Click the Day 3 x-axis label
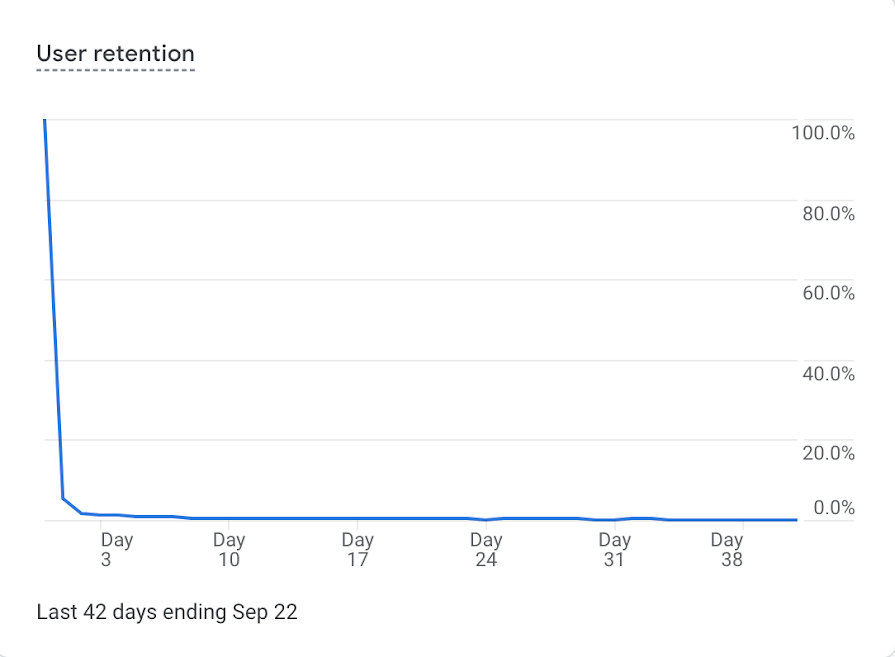The width and height of the screenshot is (895, 657). point(117,550)
